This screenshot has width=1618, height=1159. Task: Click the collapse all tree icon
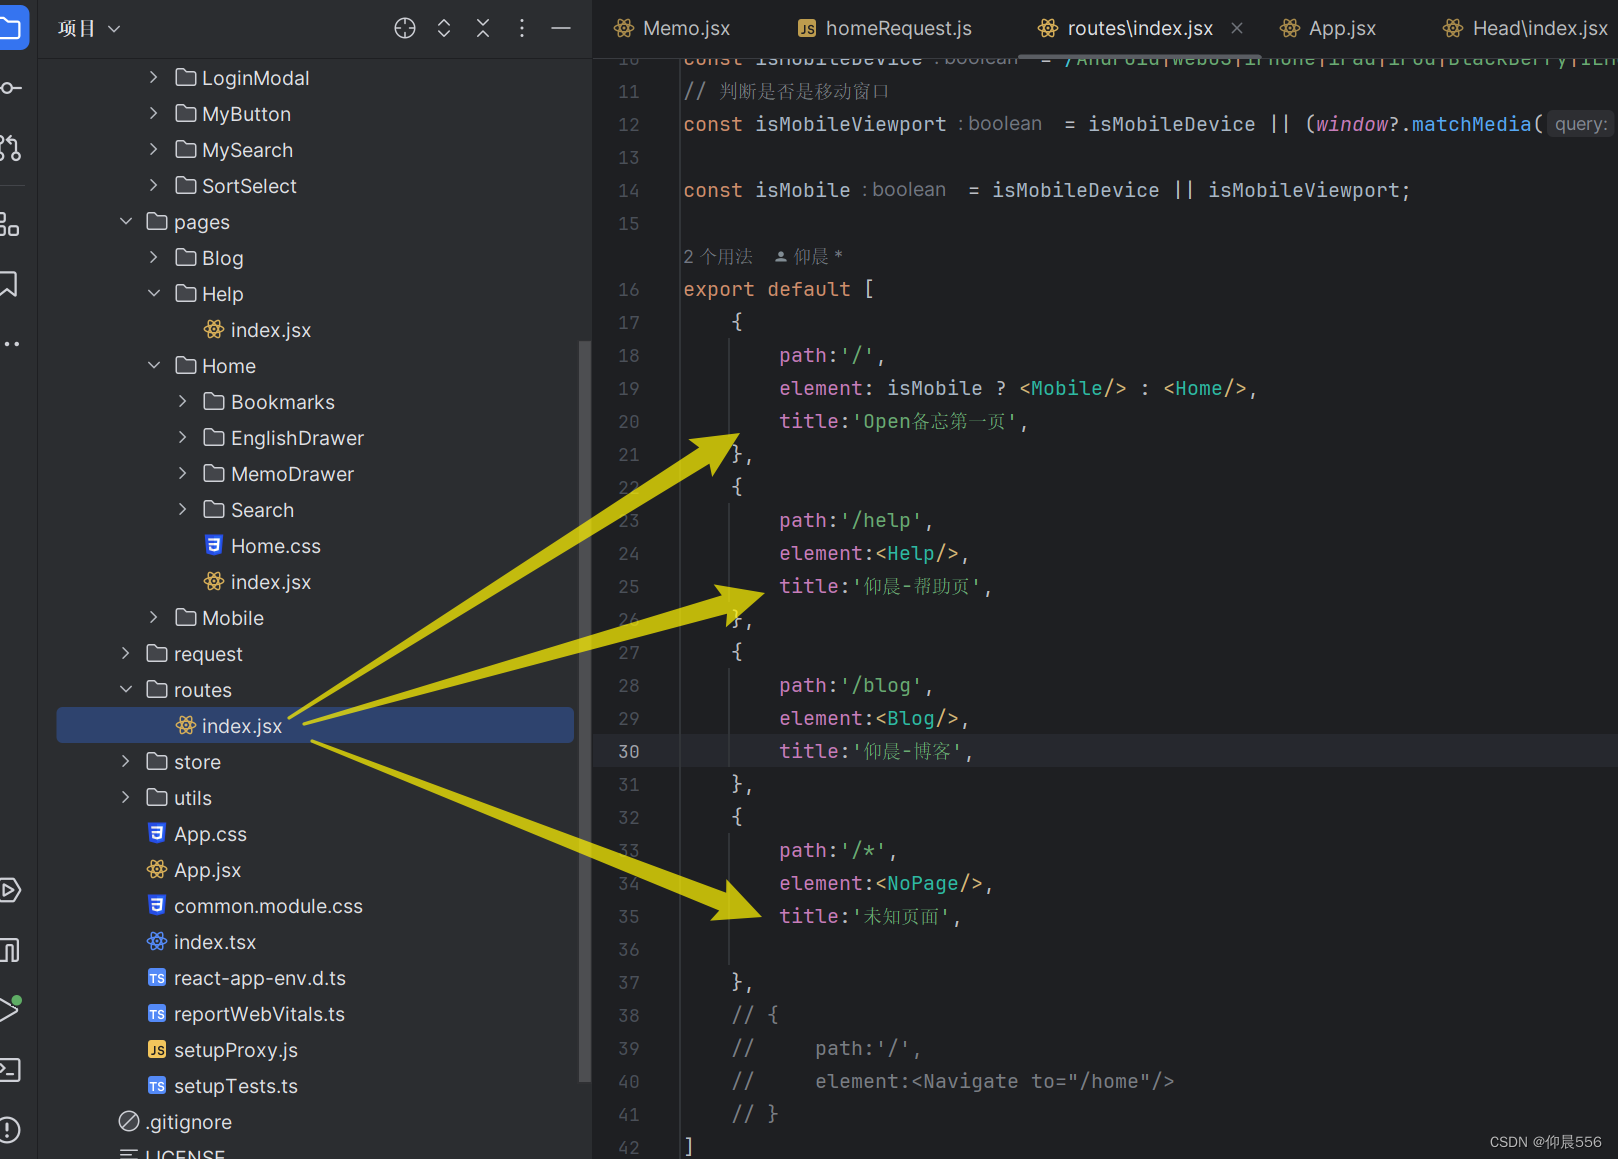point(483,28)
